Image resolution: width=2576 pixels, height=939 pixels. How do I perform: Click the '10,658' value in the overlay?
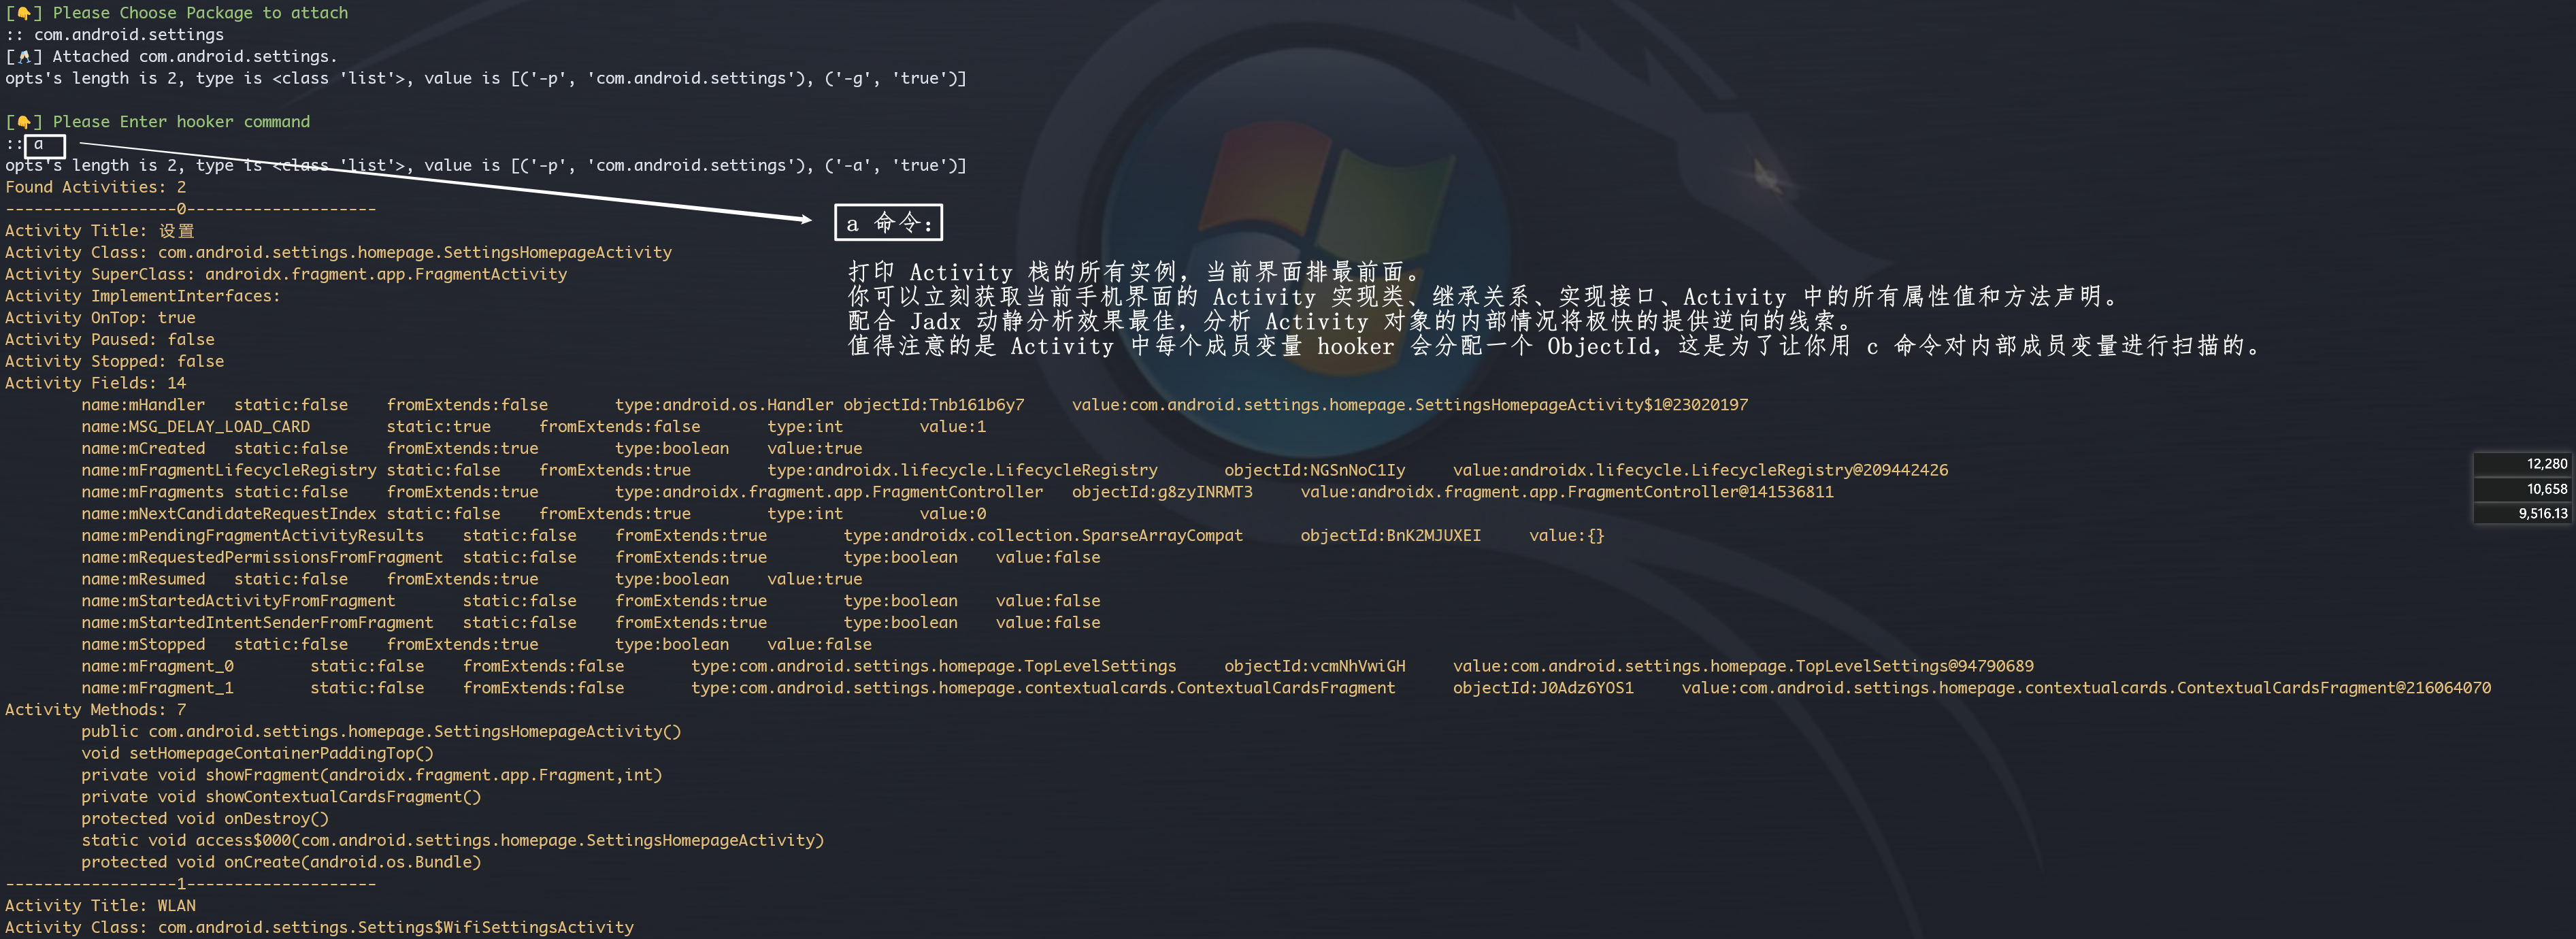2546,489
